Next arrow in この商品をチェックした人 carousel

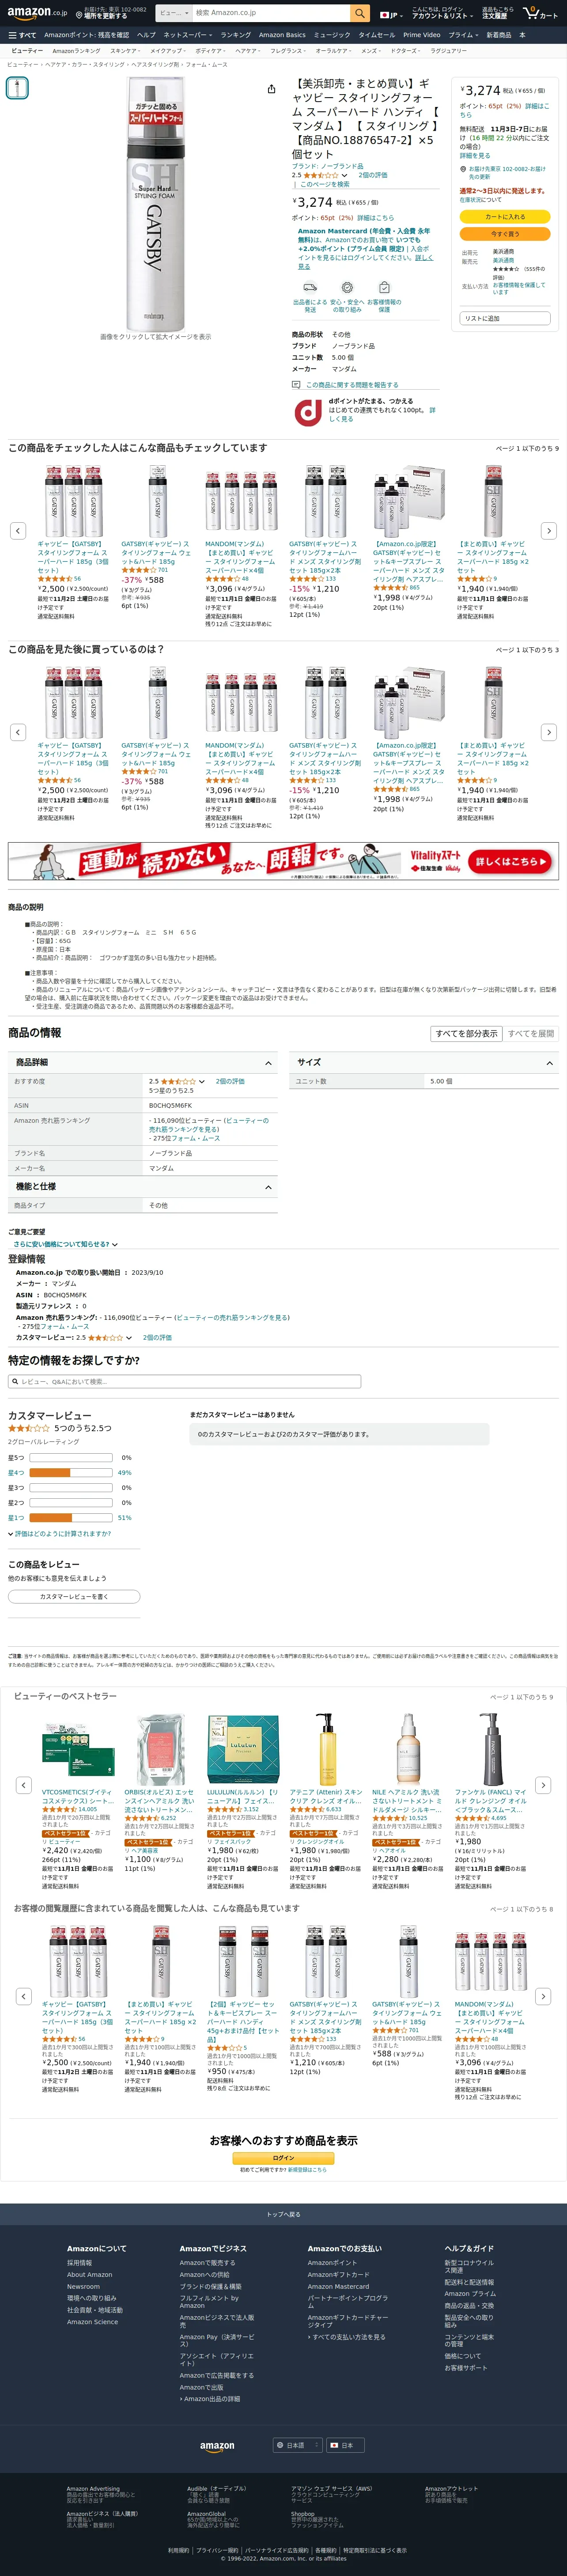548,531
